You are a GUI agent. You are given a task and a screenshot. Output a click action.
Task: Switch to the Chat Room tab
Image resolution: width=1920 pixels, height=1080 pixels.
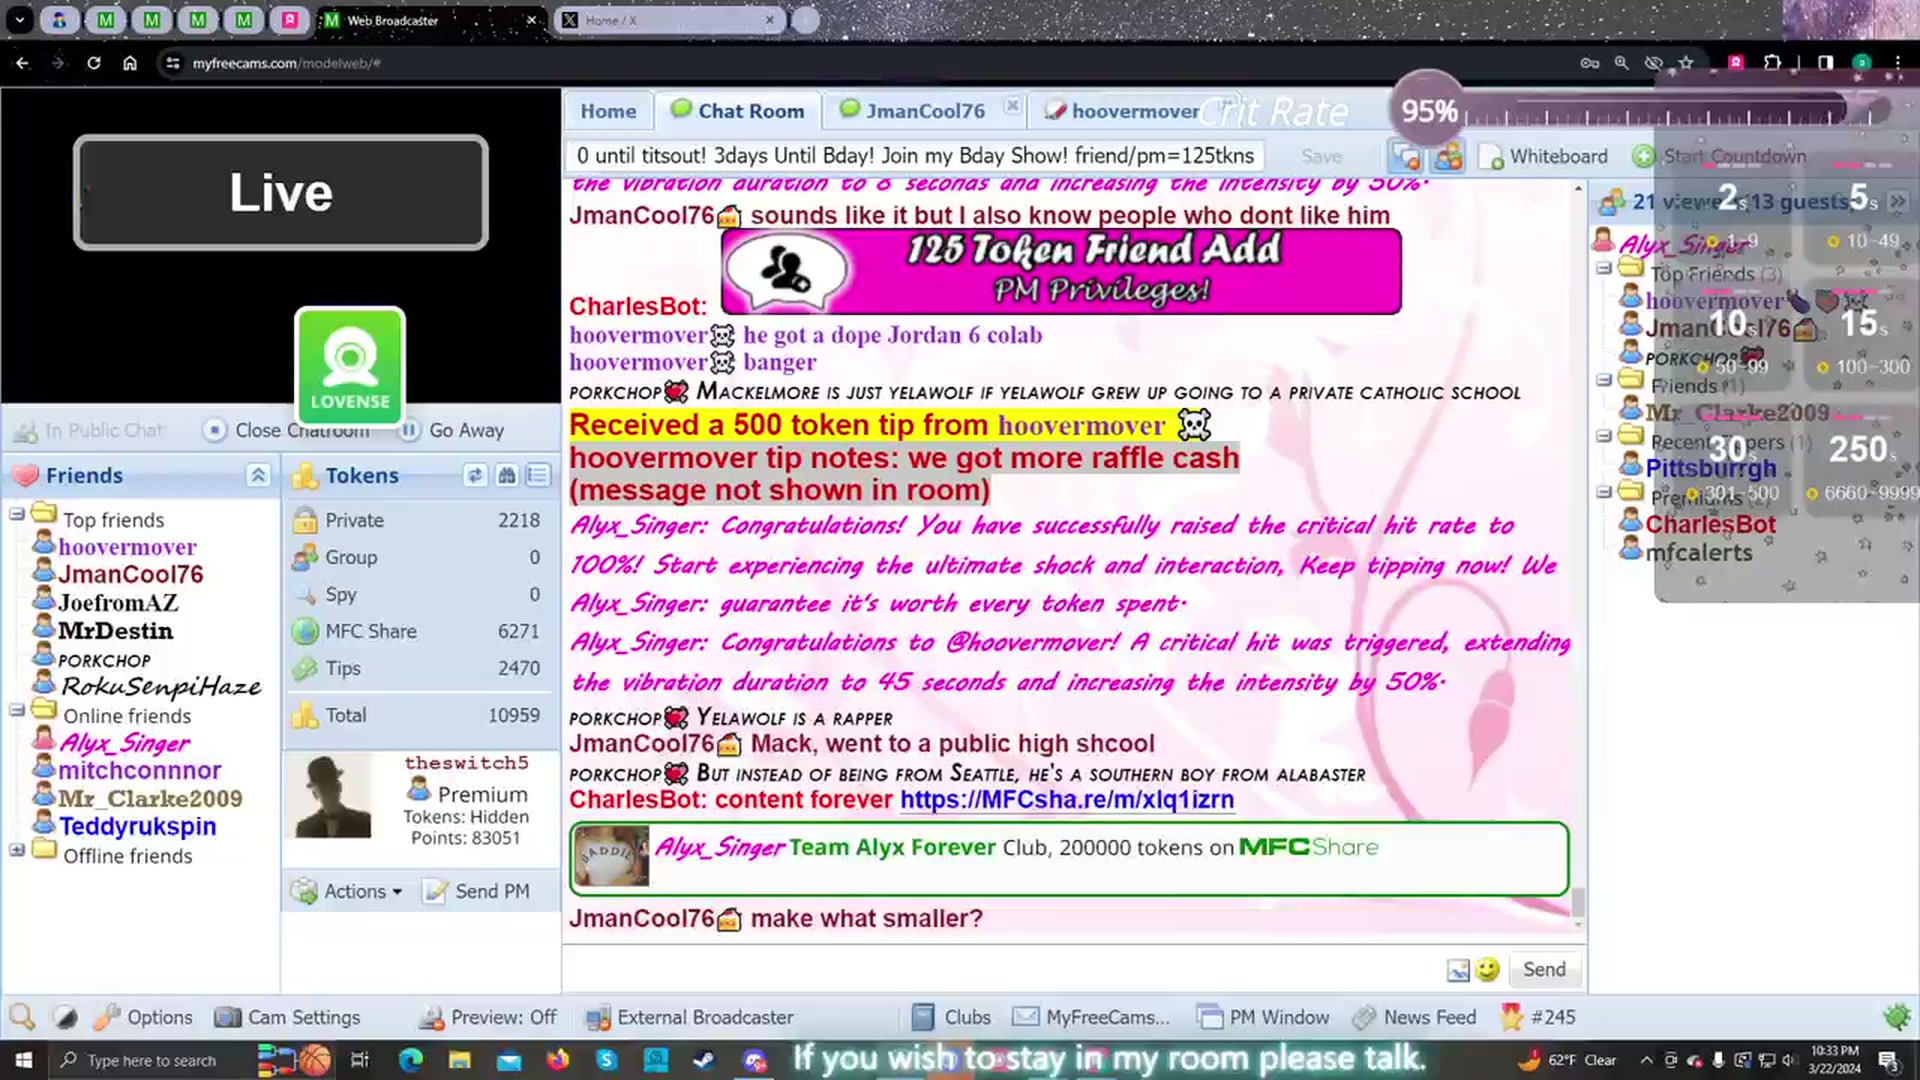[x=738, y=111]
